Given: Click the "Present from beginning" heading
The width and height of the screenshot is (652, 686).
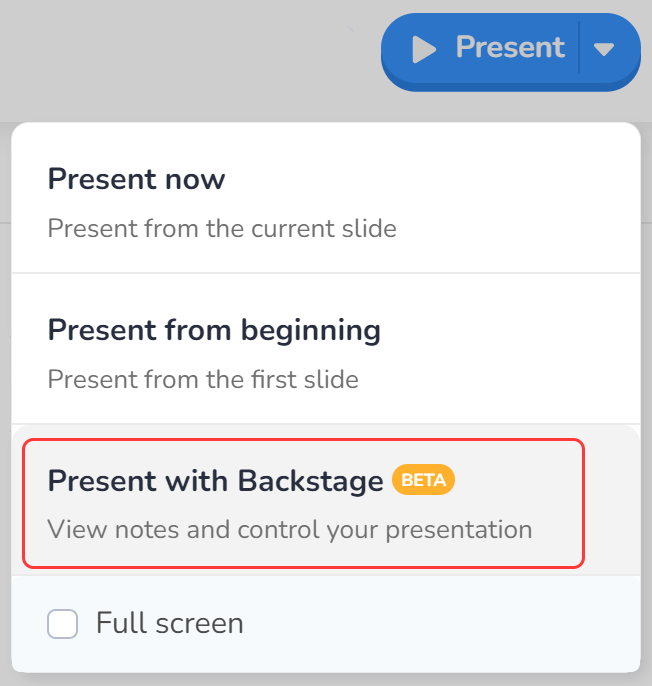Looking at the screenshot, I should (x=214, y=330).
